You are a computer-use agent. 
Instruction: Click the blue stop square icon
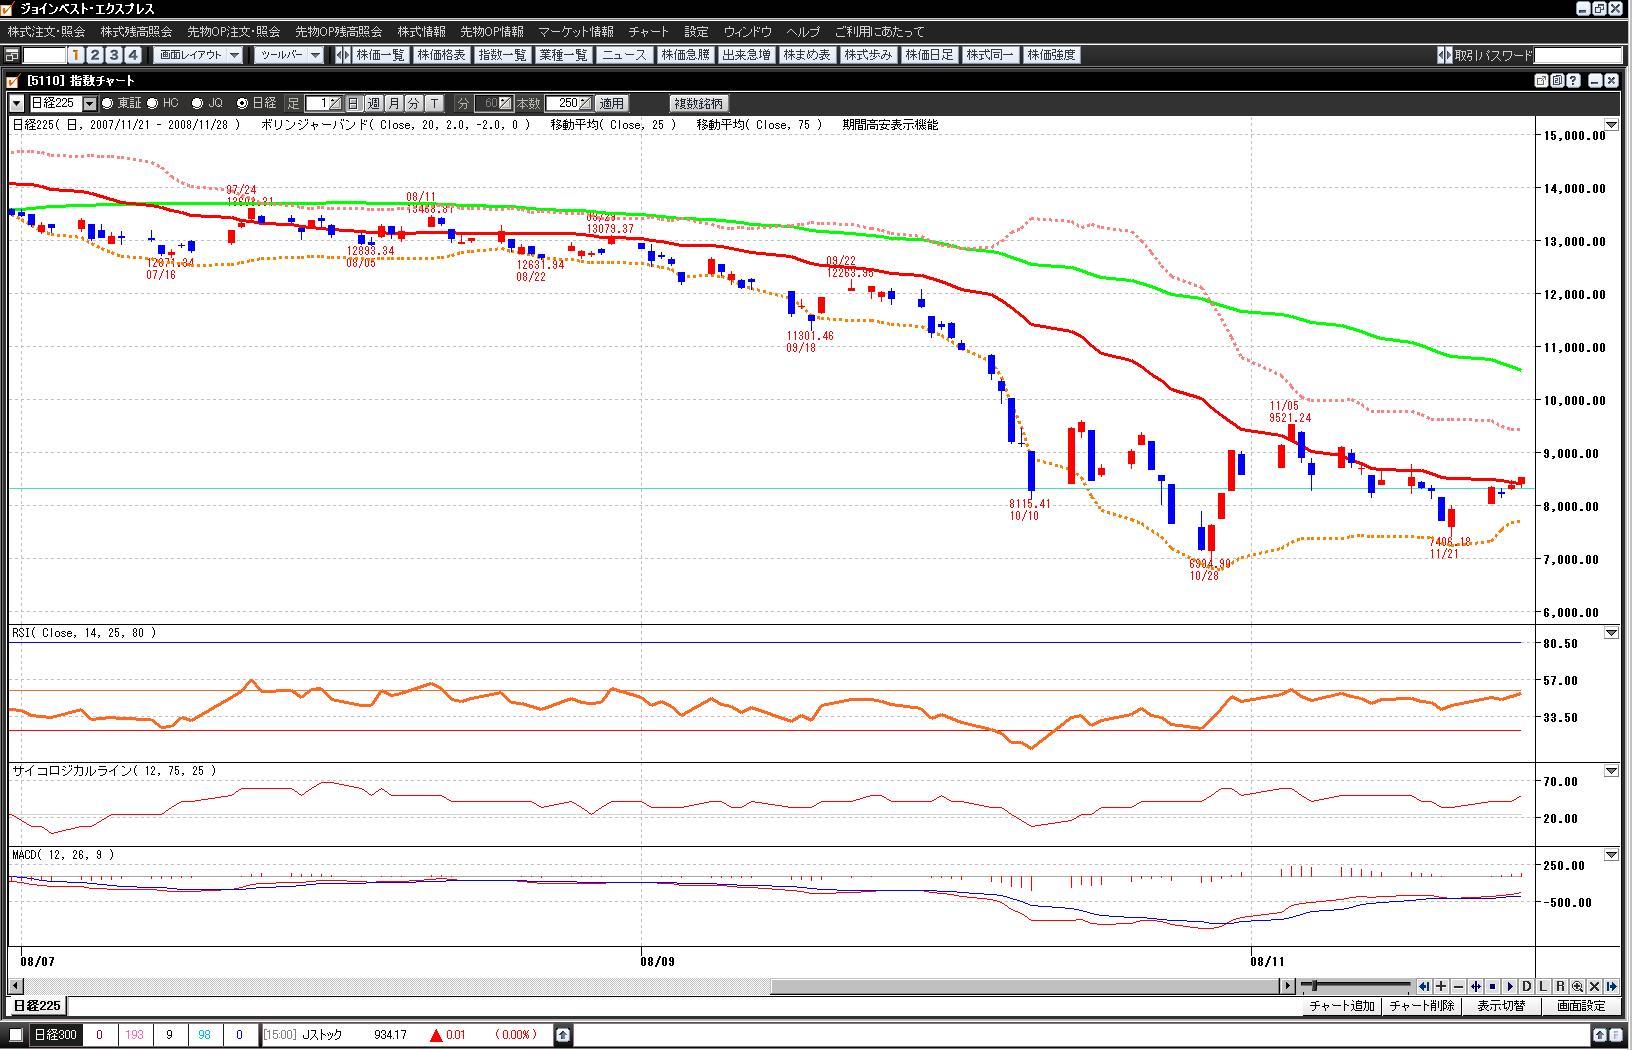(x=1492, y=986)
